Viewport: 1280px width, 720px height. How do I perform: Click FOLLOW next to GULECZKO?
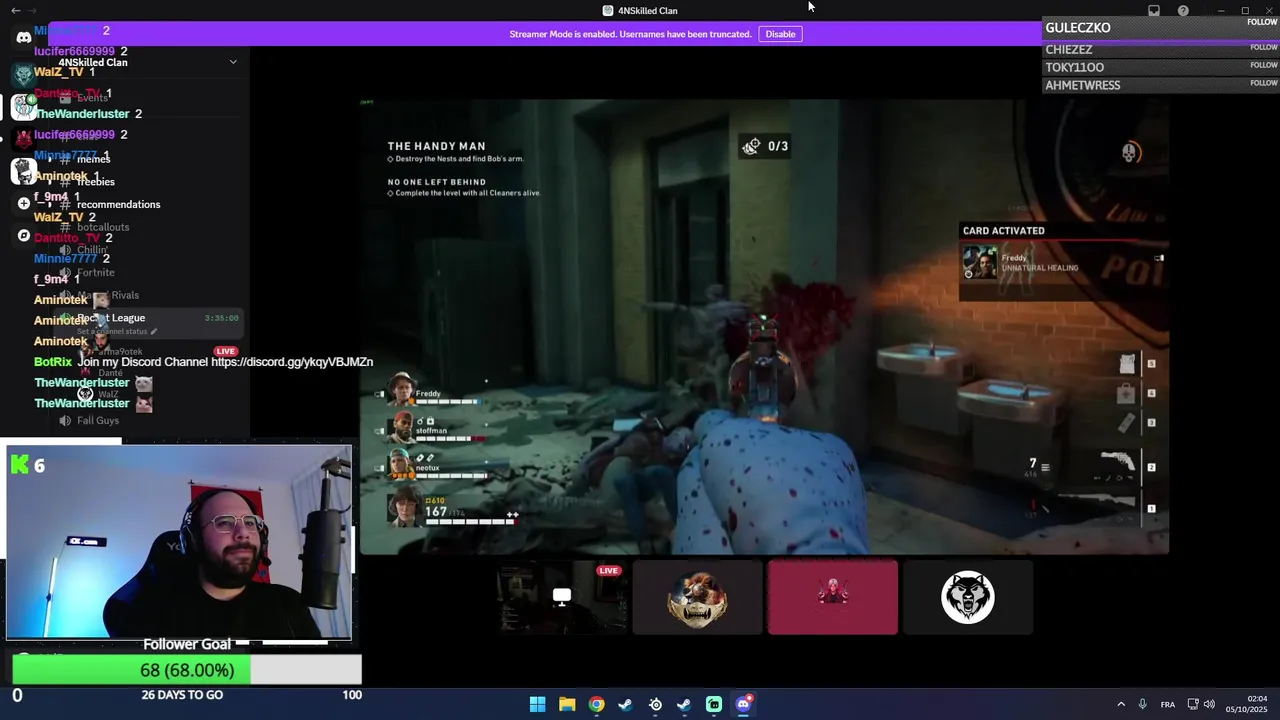tap(1262, 22)
